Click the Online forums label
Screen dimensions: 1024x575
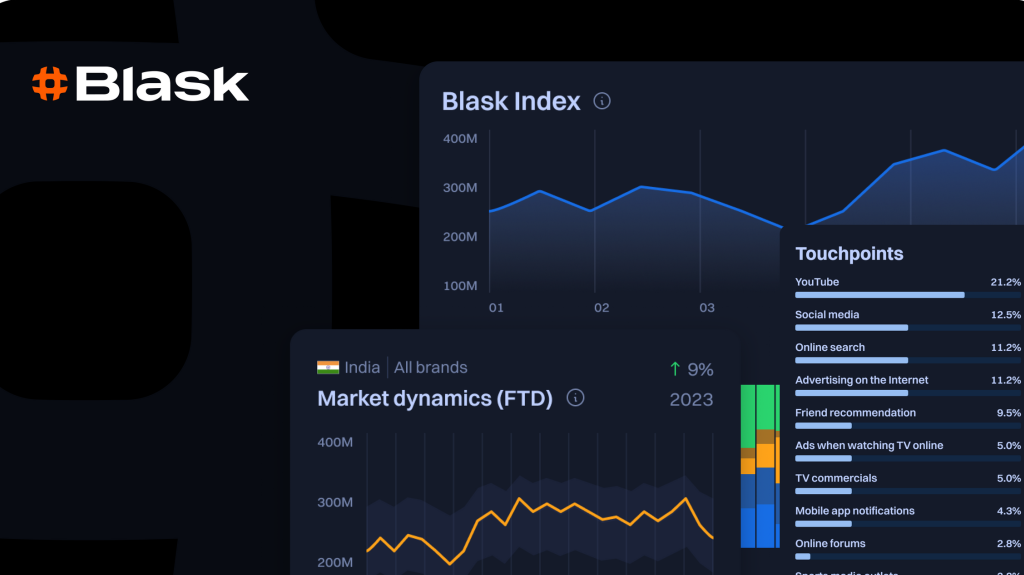pos(830,543)
